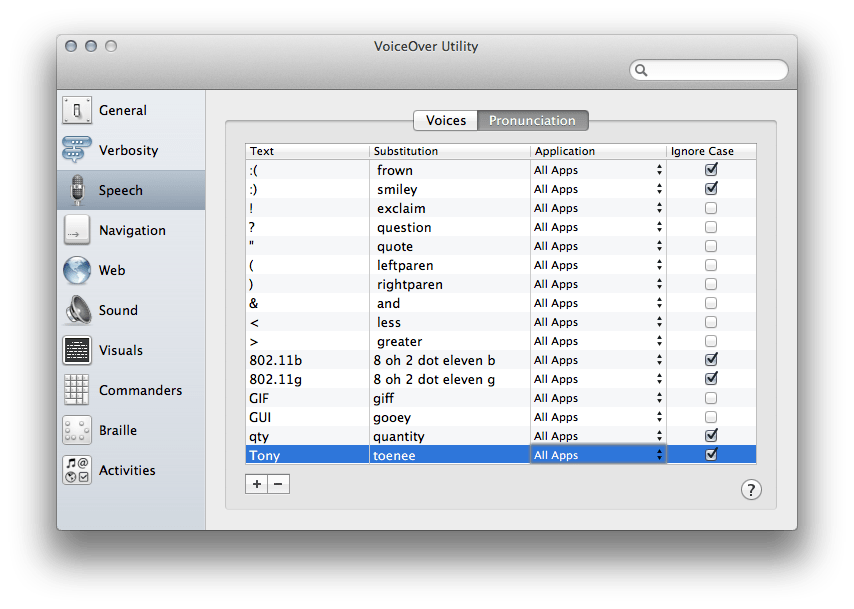The height and width of the screenshot is (609, 854).
Task: Open Application dropdown for leftparen row
Action: coord(598,265)
